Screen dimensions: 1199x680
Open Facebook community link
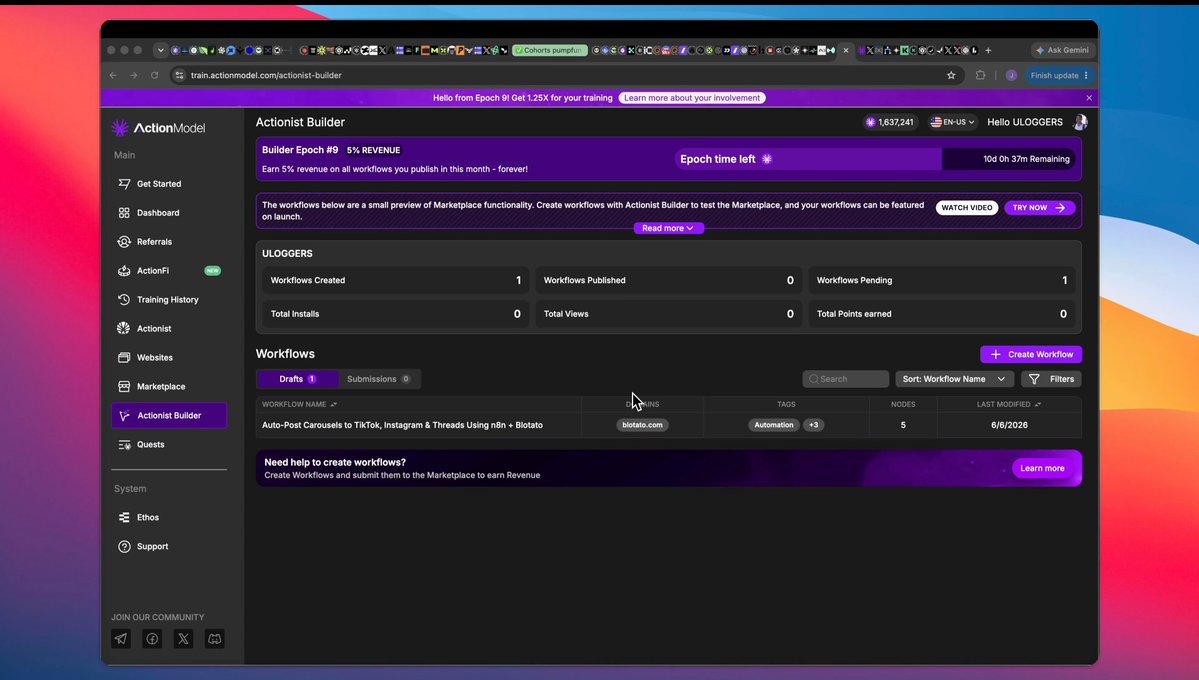(152, 639)
